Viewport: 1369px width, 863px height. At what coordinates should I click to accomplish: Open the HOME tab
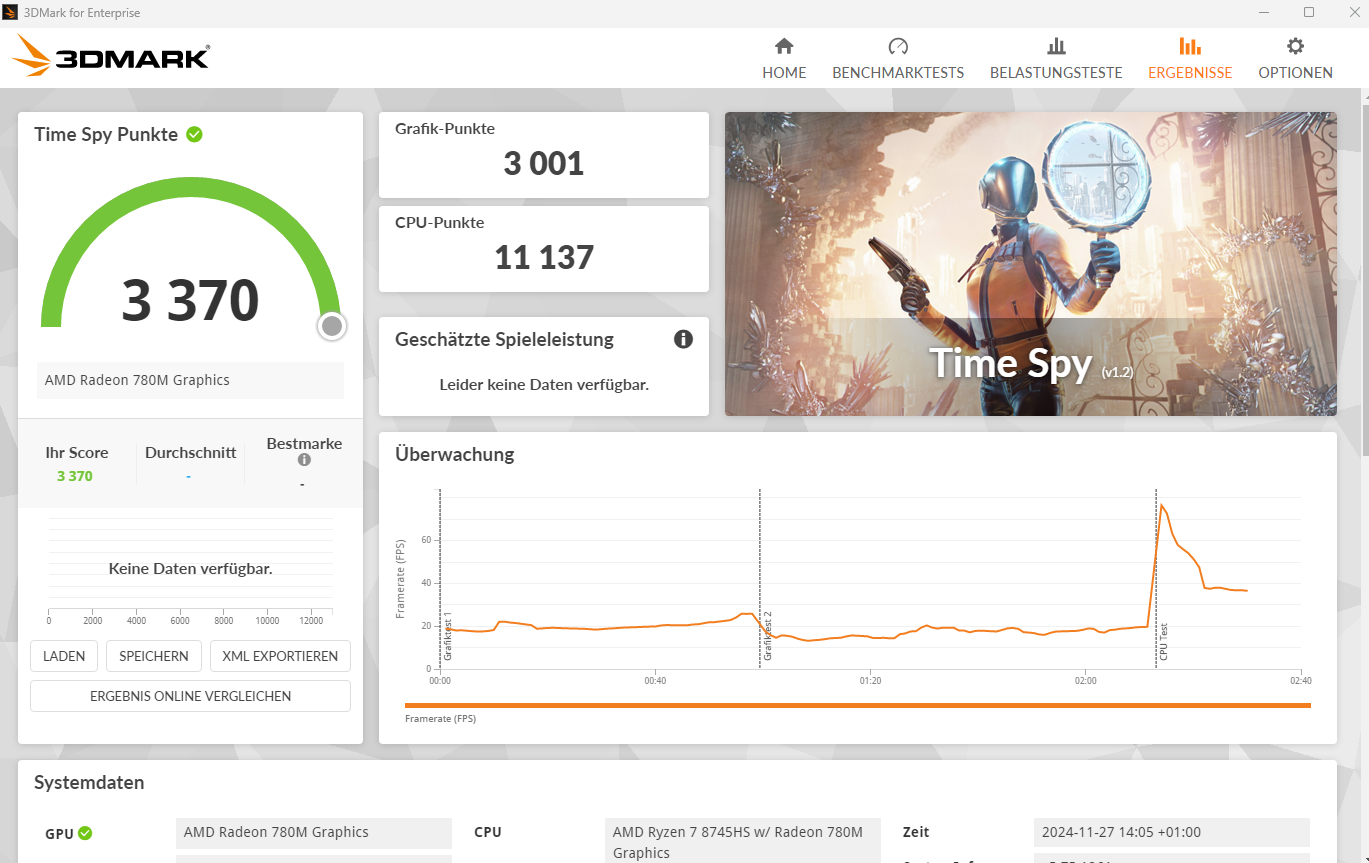[784, 58]
